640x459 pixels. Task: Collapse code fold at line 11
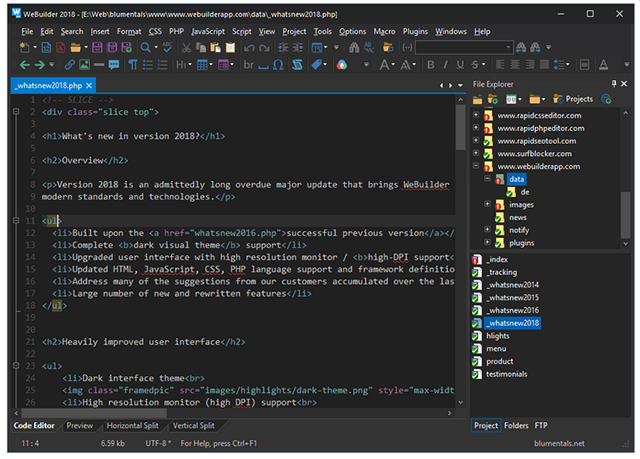[x=16, y=220]
